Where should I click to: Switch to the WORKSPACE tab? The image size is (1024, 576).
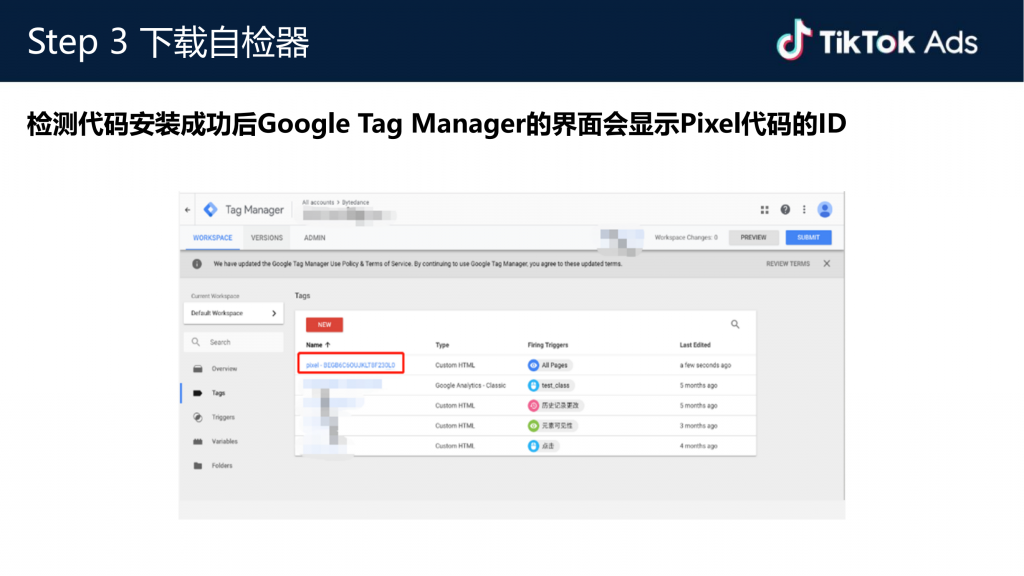click(212, 238)
